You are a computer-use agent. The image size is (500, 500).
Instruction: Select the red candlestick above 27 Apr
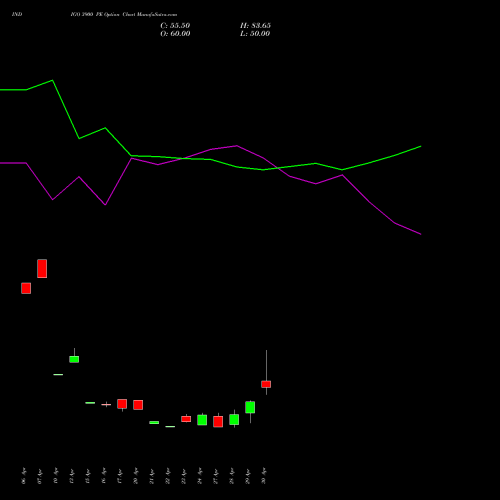(x=218, y=421)
